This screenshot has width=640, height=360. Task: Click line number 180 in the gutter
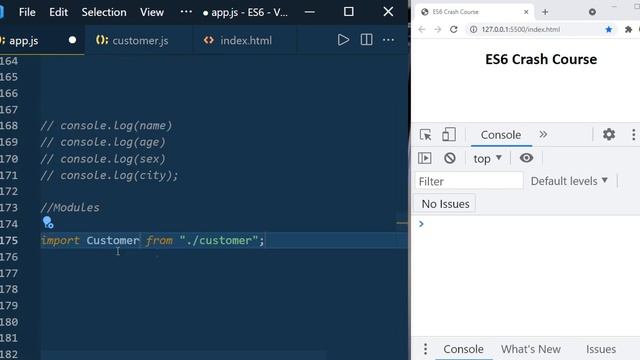click(9, 322)
